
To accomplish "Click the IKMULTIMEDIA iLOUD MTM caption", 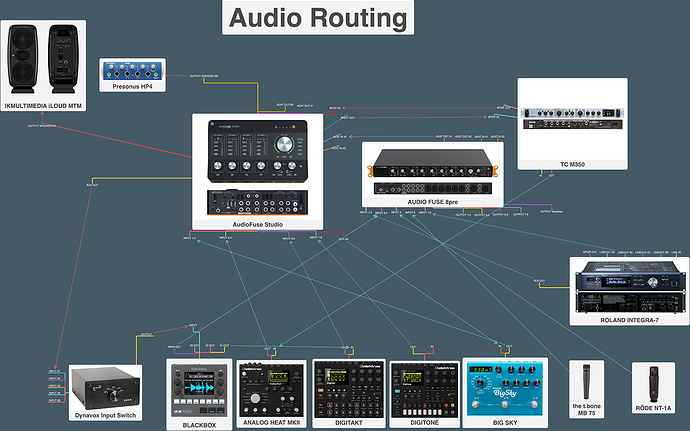I will point(43,106).
